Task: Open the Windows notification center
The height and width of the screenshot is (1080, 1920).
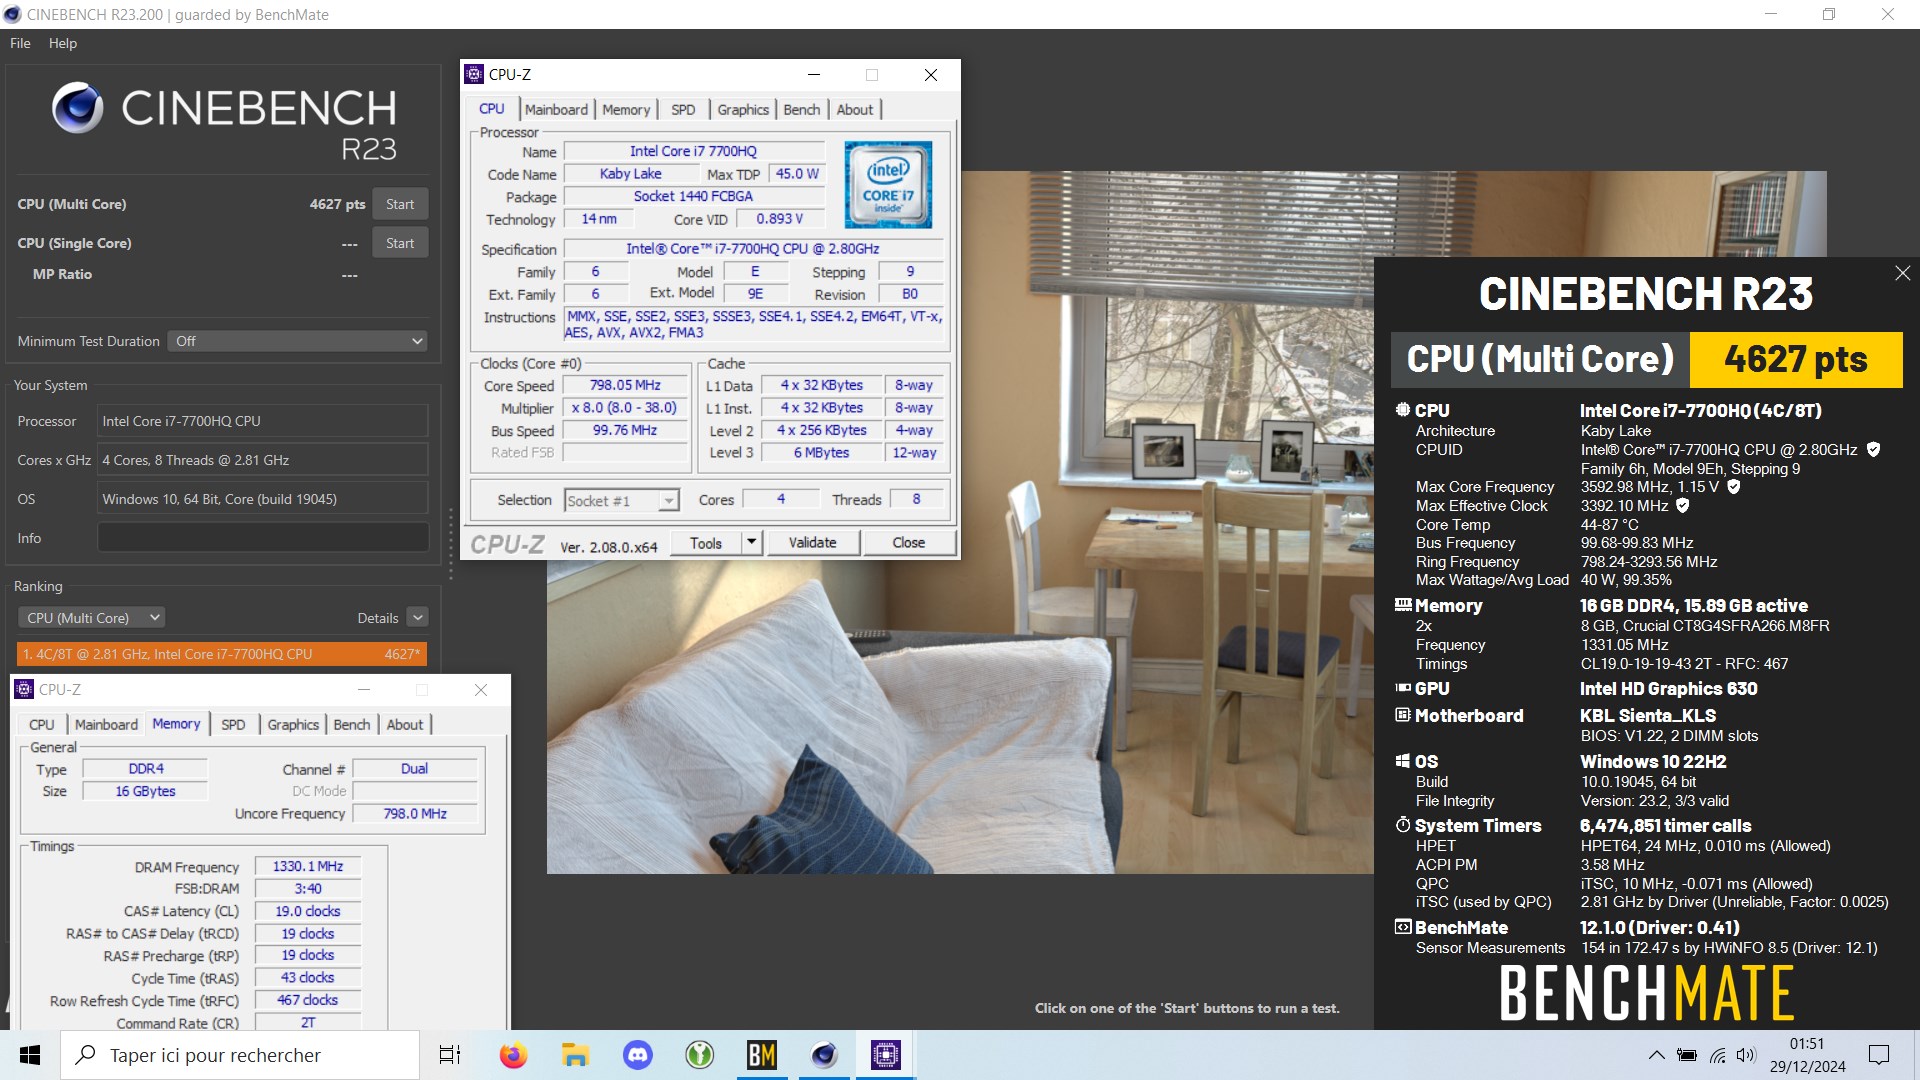Action: (x=1879, y=1055)
